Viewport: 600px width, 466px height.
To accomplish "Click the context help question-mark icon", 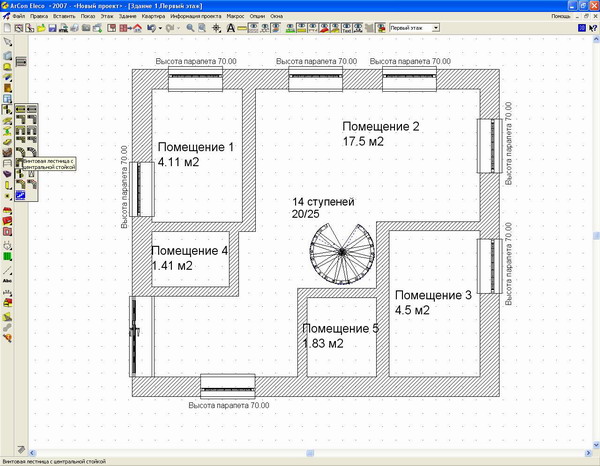I will [x=593, y=28].
